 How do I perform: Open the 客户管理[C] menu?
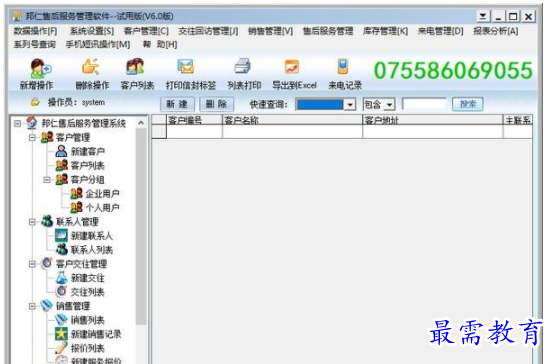[146, 31]
